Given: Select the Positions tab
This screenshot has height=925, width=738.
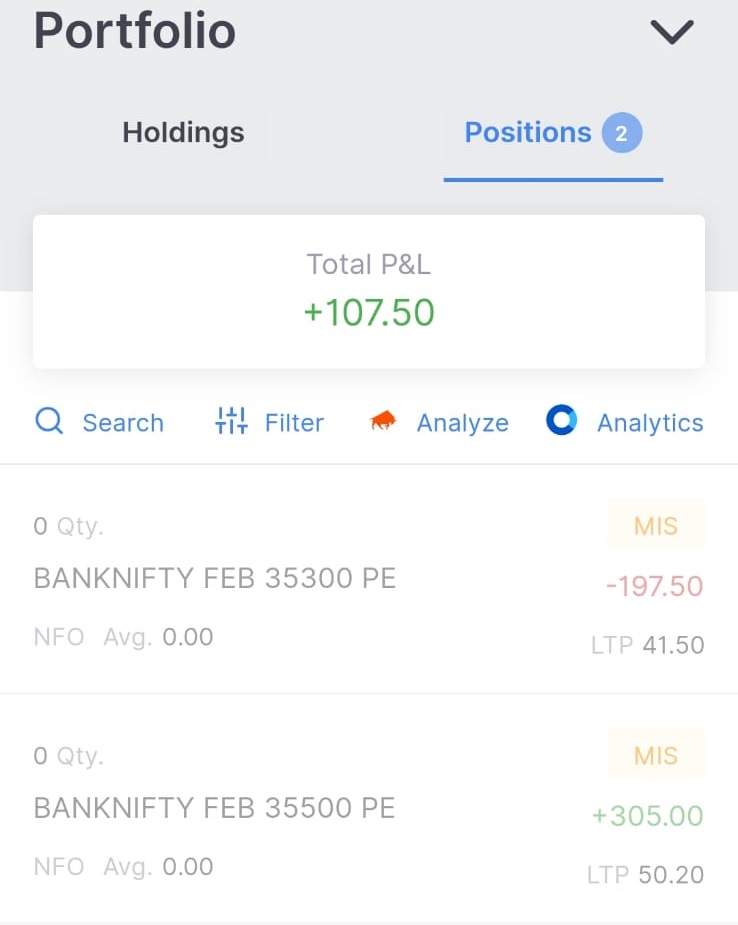Looking at the screenshot, I should 528,133.
